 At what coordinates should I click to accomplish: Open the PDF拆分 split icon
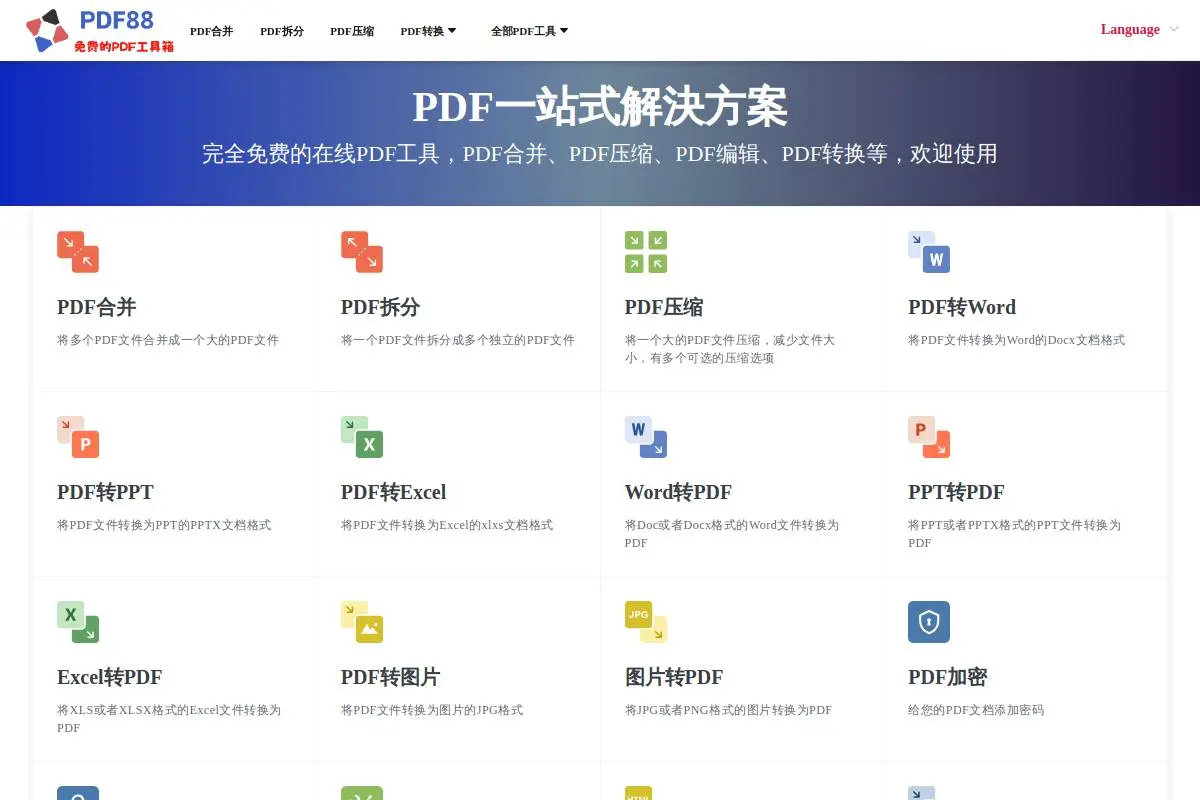(362, 252)
